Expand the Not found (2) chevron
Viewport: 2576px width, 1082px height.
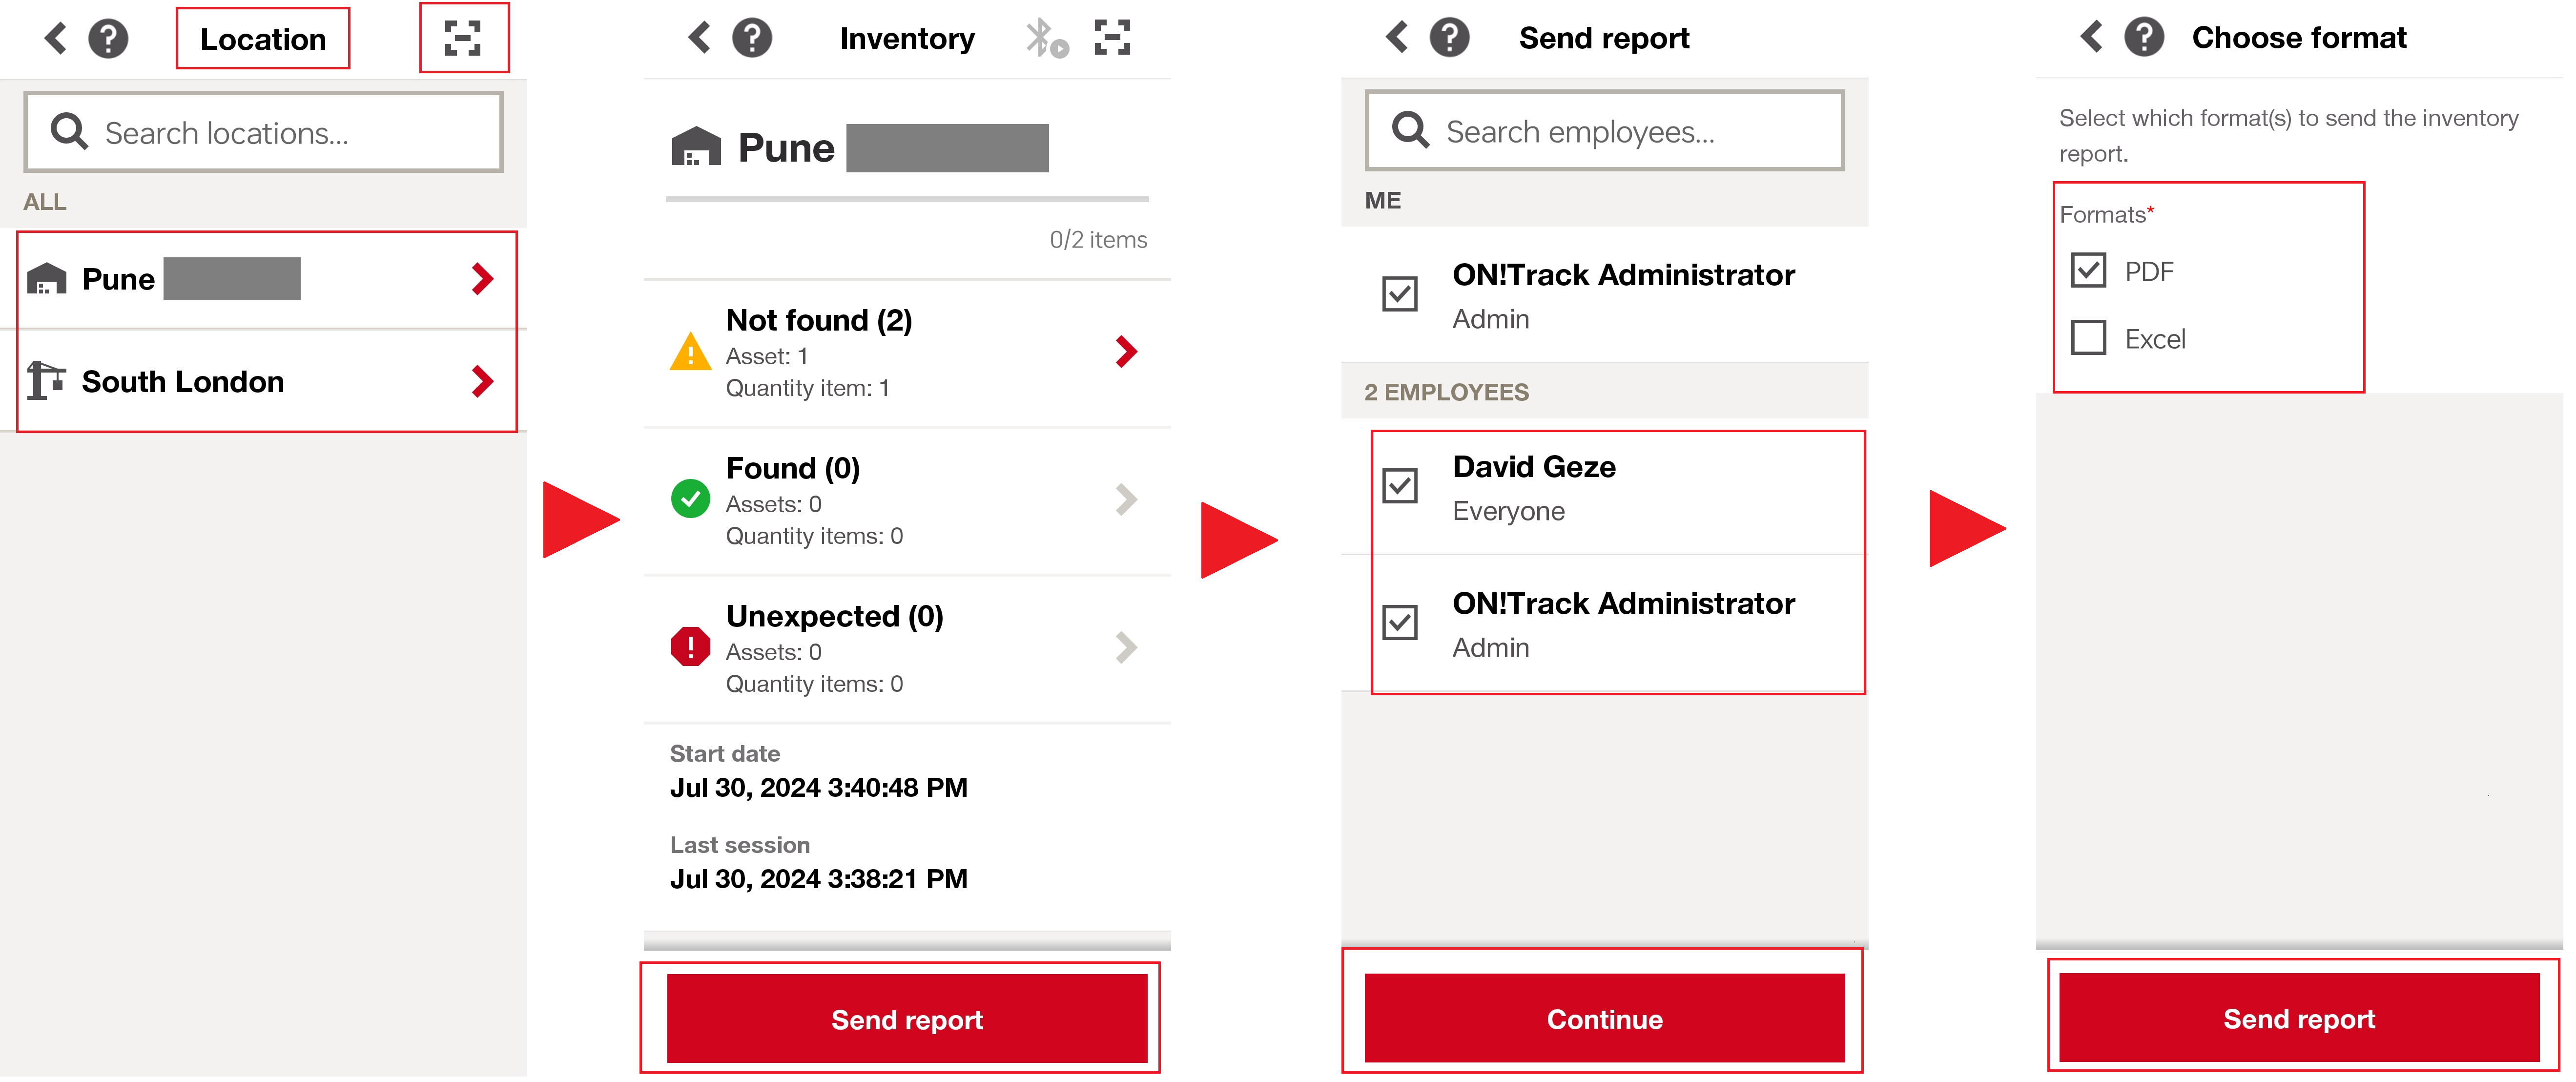click(1126, 351)
